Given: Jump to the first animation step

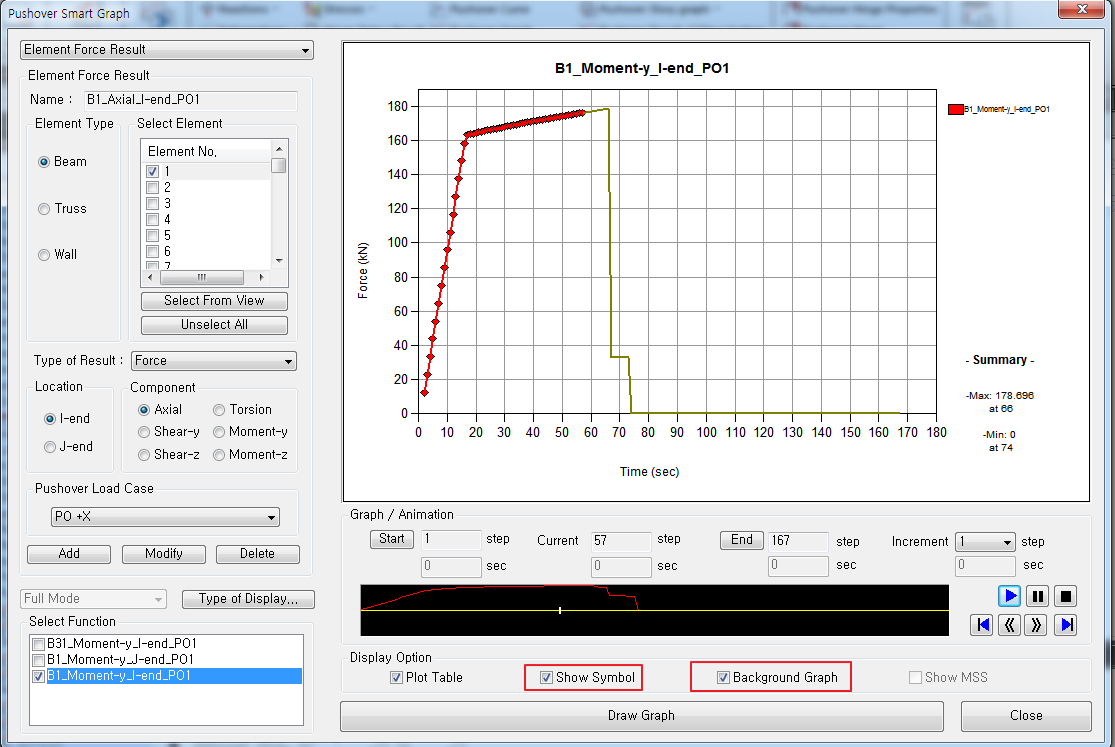Looking at the screenshot, I should [982, 625].
